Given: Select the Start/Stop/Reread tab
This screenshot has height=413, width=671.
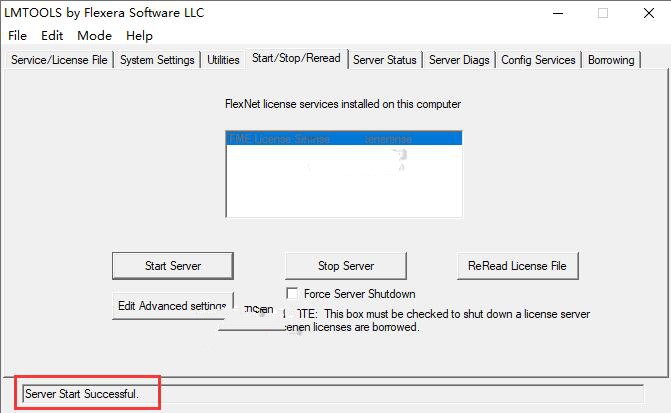Looking at the screenshot, I should [296, 58].
